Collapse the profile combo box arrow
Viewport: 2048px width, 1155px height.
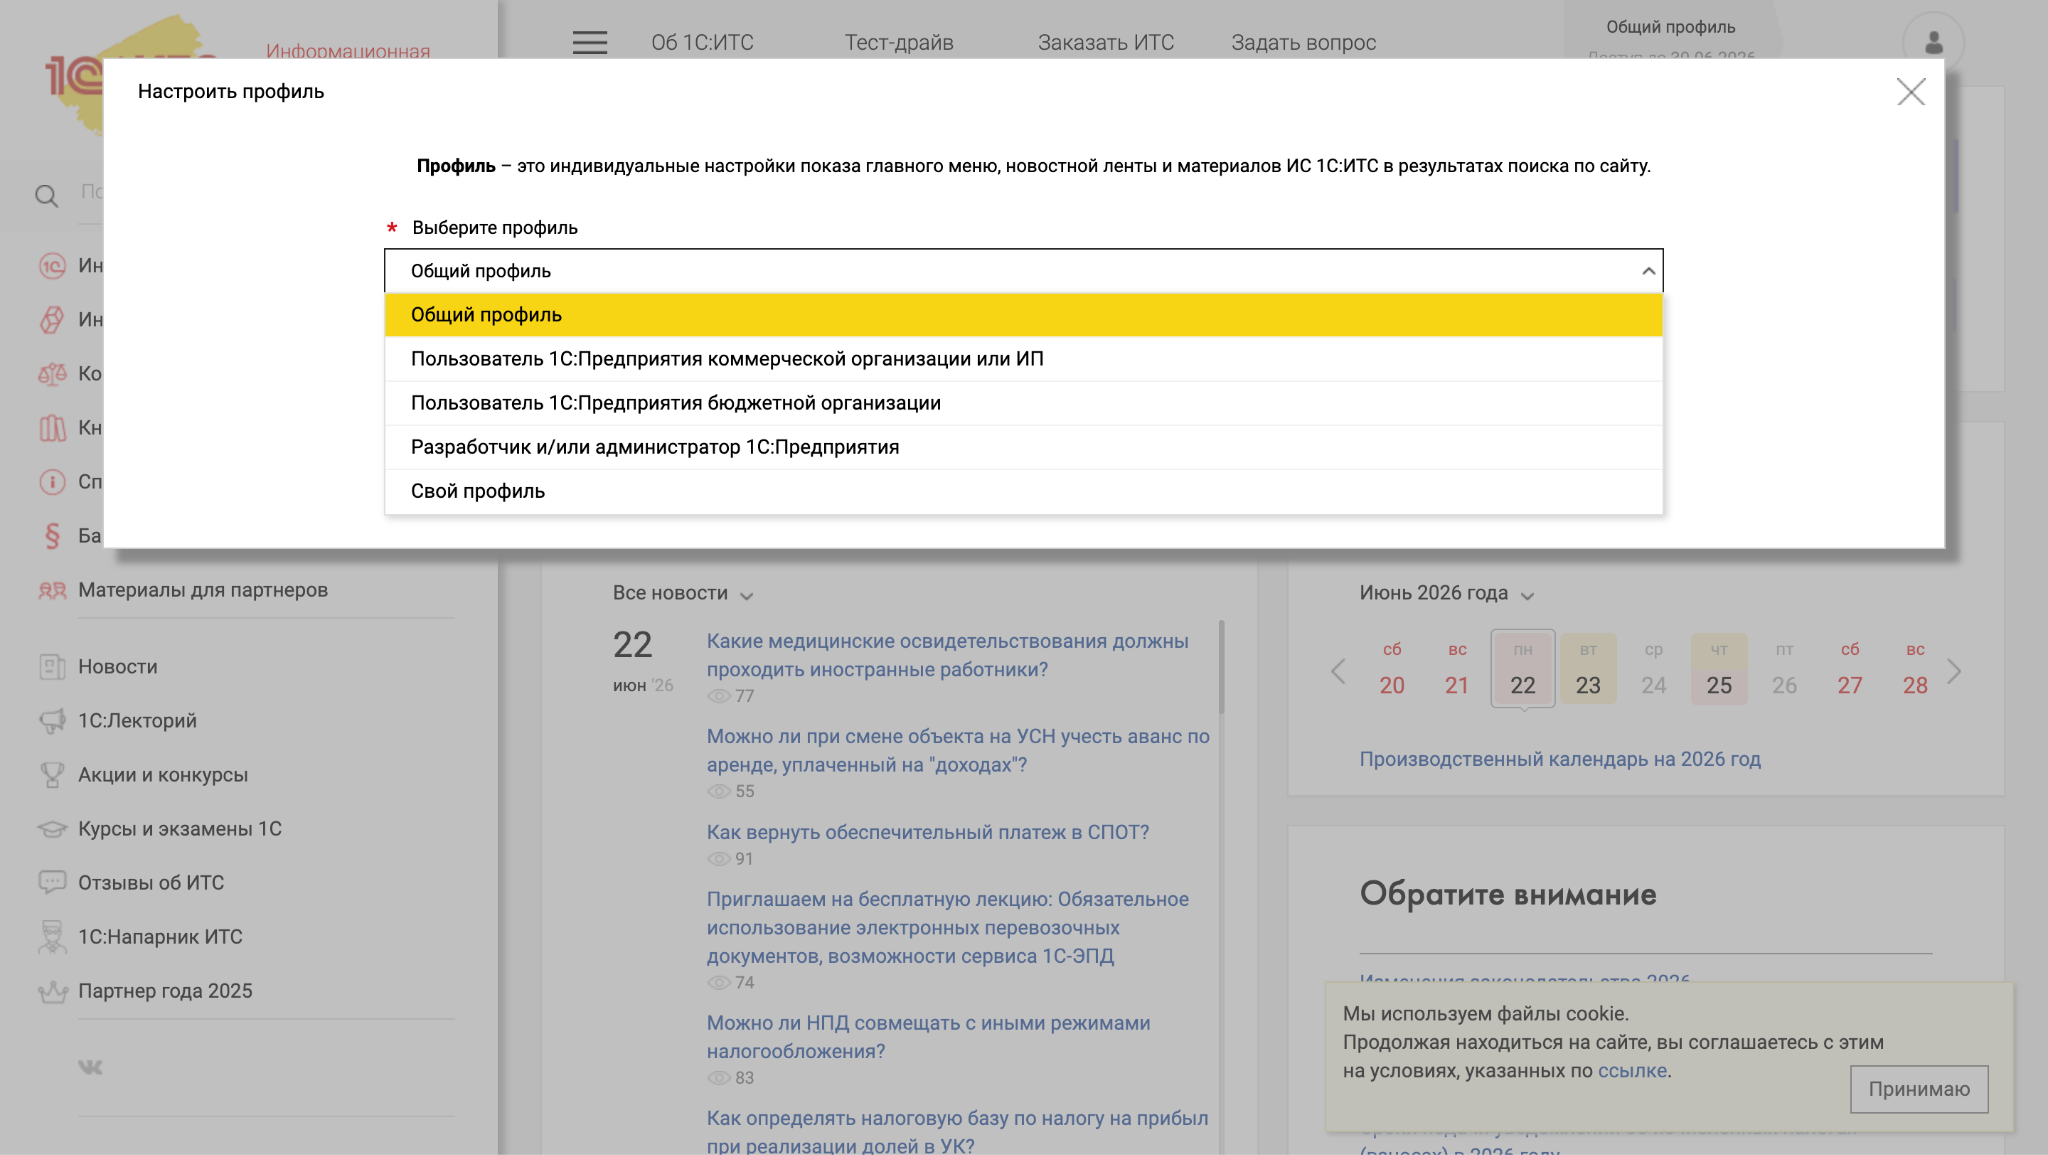[x=1648, y=271]
